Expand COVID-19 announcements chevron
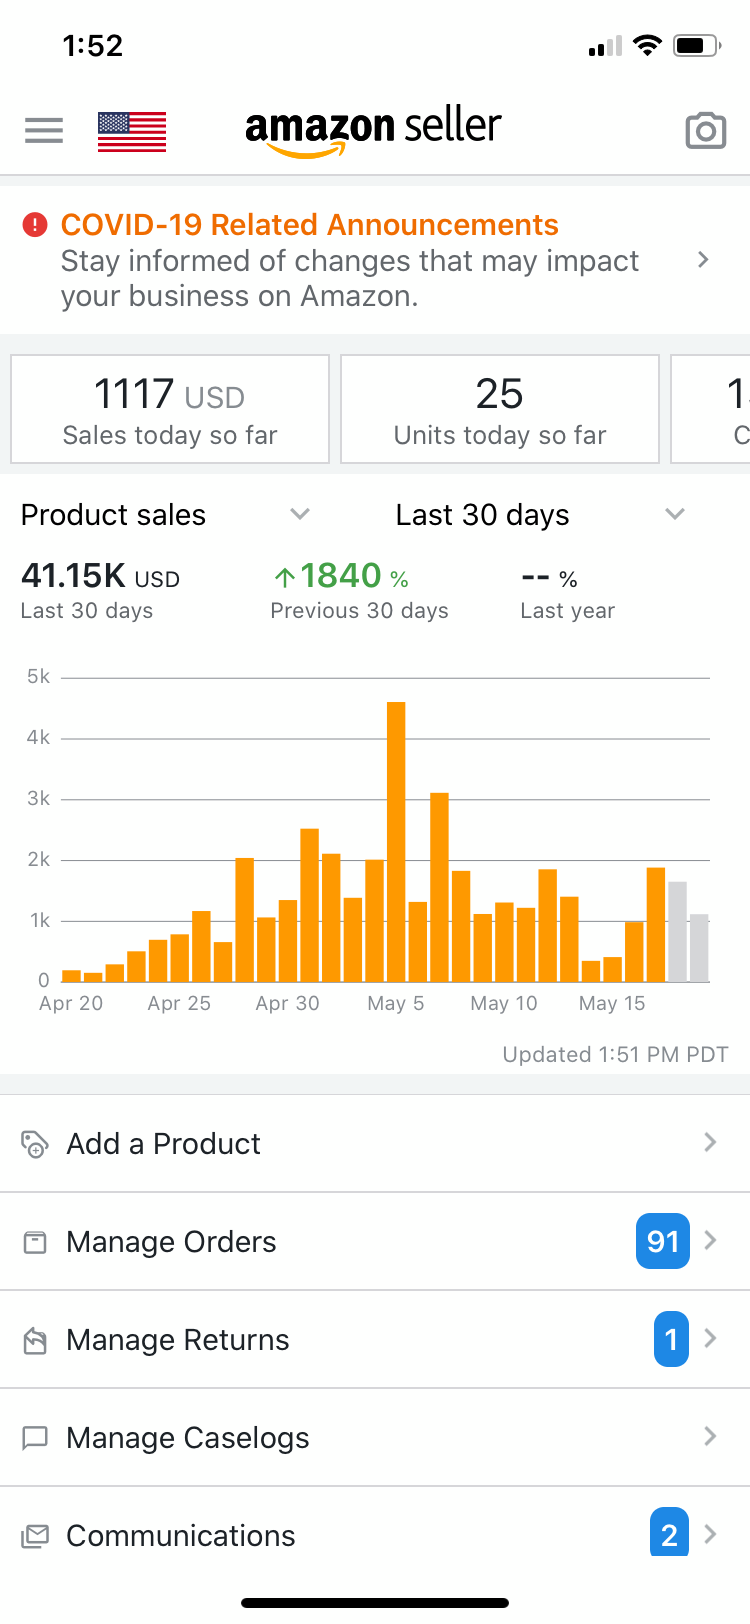 click(x=703, y=260)
